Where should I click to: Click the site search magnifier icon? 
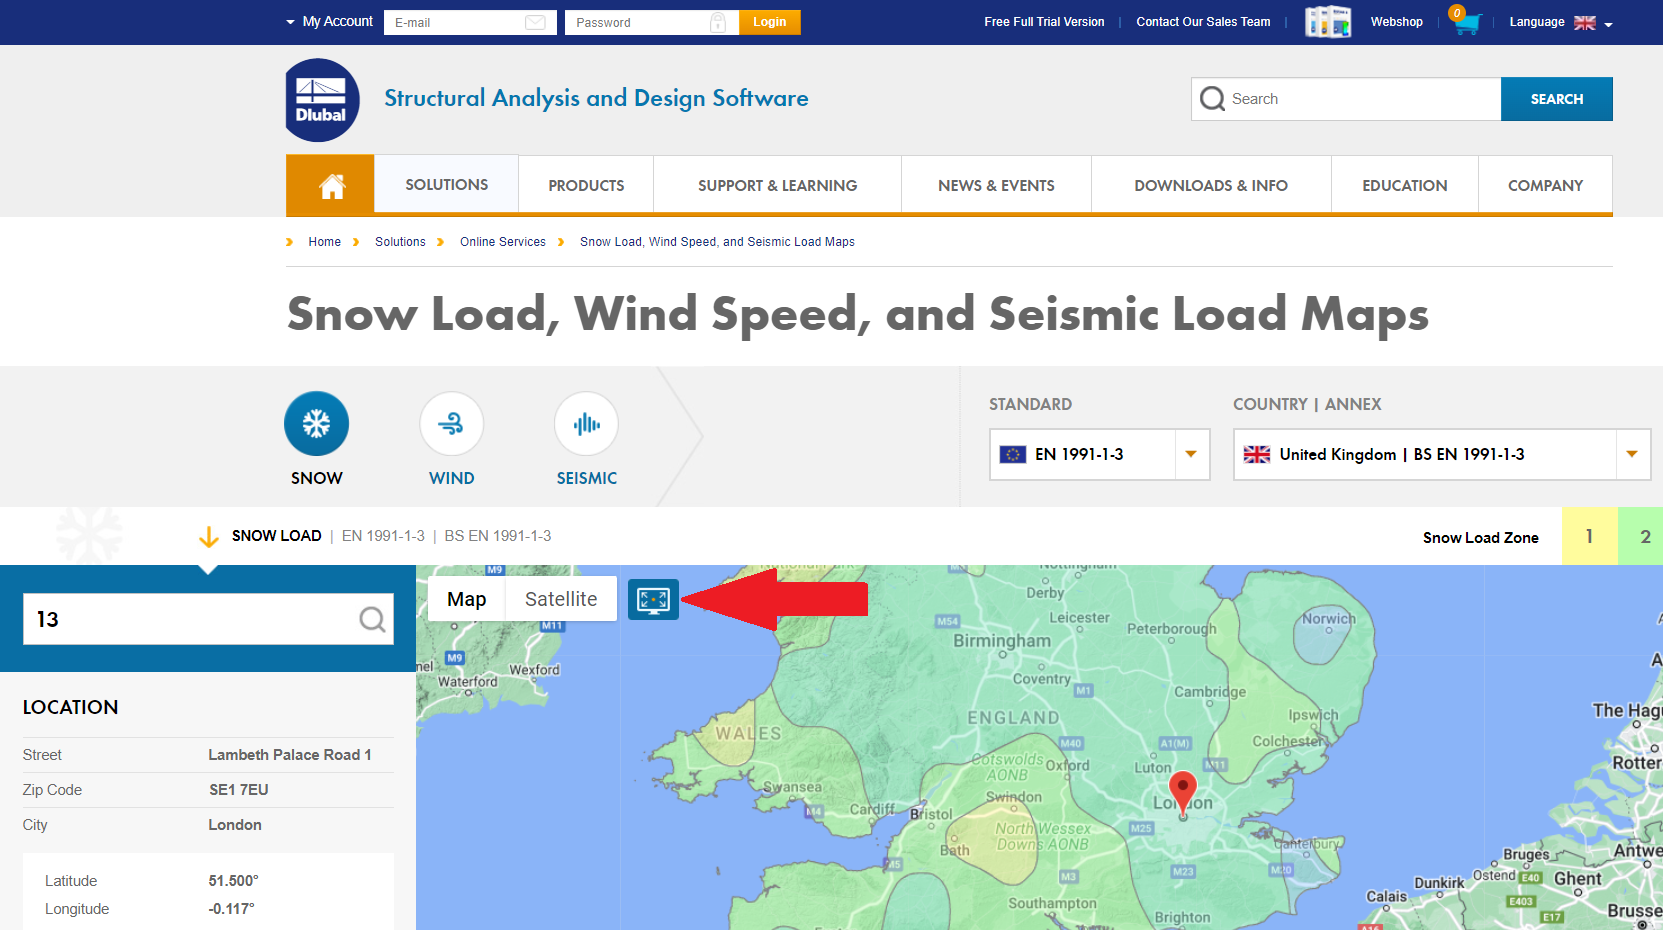point(1212,99)
